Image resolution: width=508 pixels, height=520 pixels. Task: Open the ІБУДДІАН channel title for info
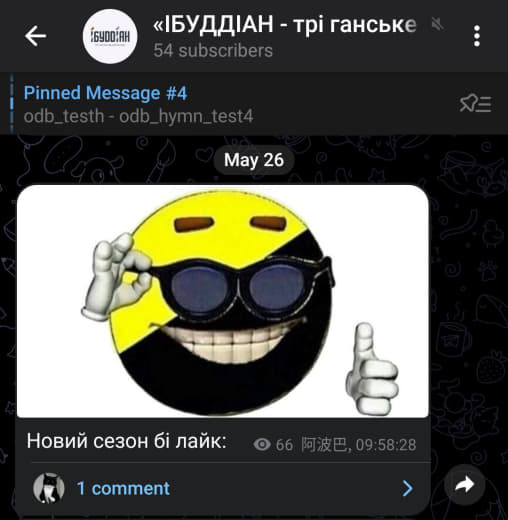[x=285, y=24]
